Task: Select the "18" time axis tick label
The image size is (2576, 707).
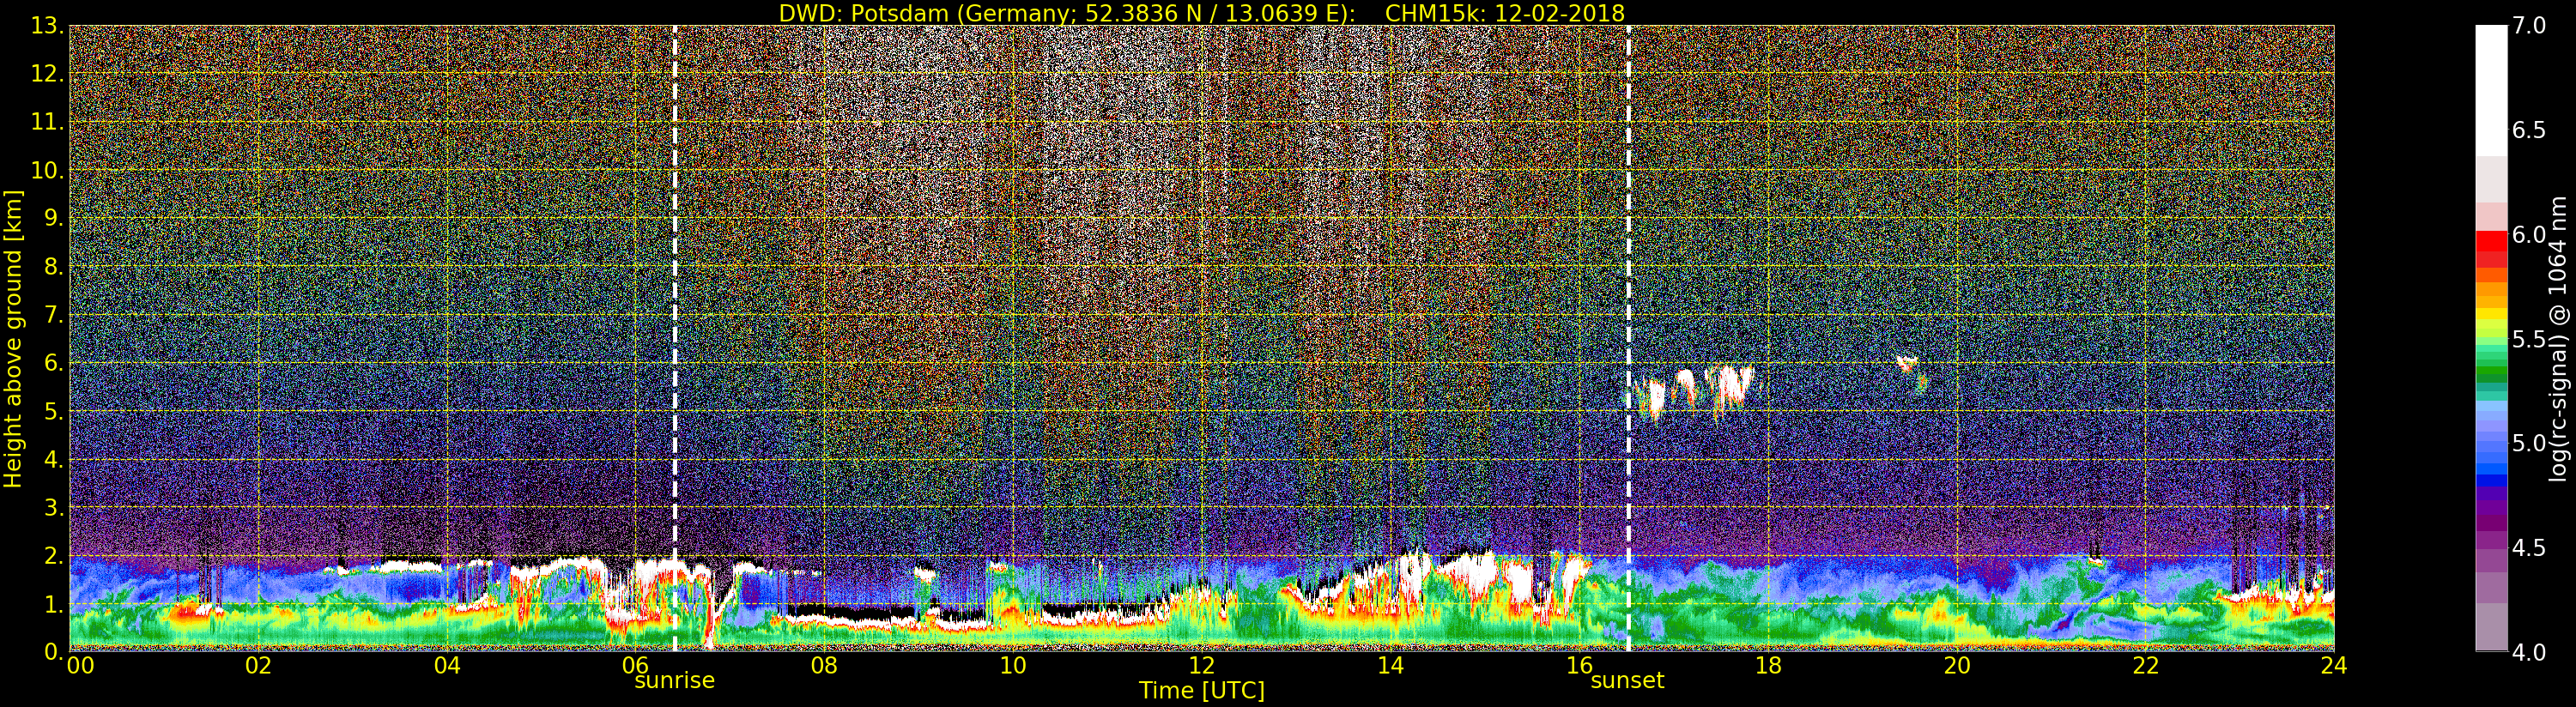Action: (x=1768, y=666)
